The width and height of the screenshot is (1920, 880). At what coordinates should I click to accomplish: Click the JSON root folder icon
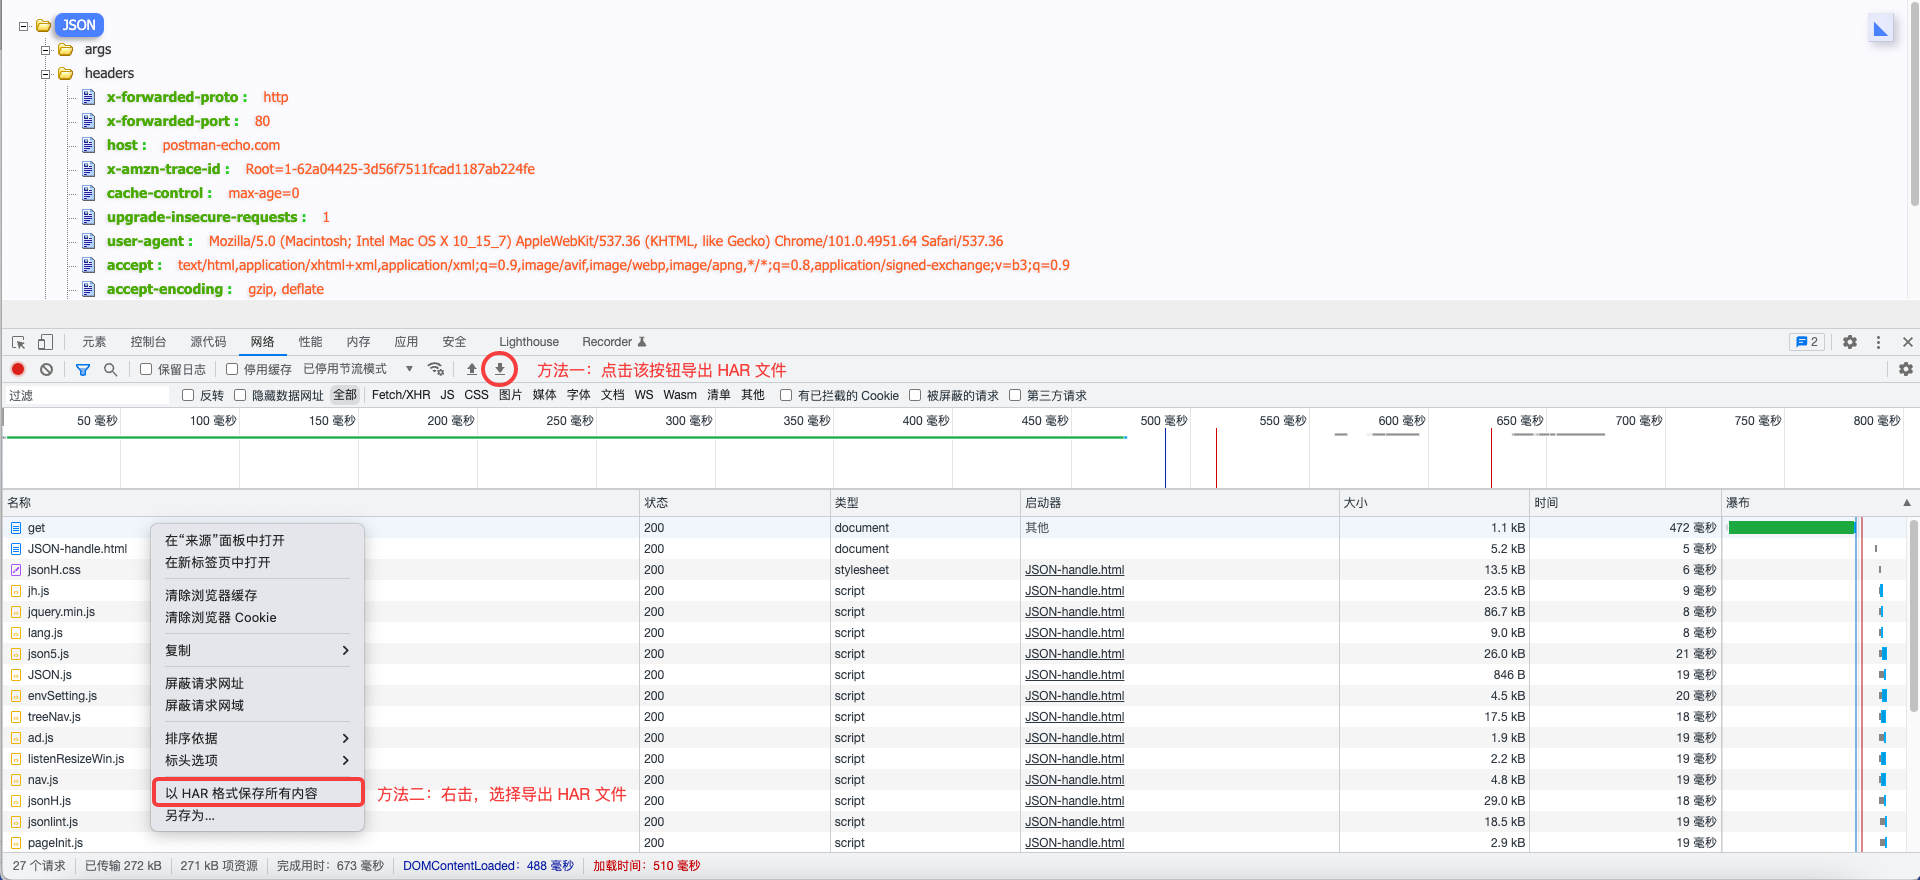(x=43, y=26)
